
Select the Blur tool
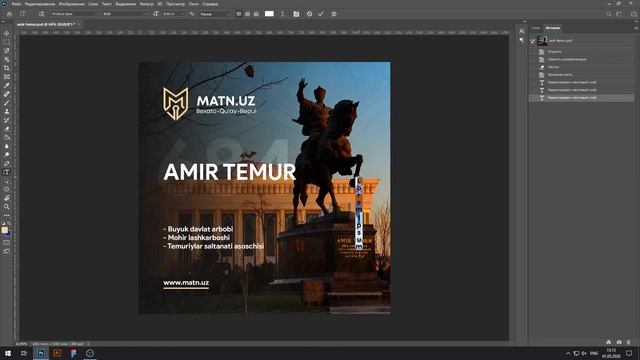(x=7, y=146)
